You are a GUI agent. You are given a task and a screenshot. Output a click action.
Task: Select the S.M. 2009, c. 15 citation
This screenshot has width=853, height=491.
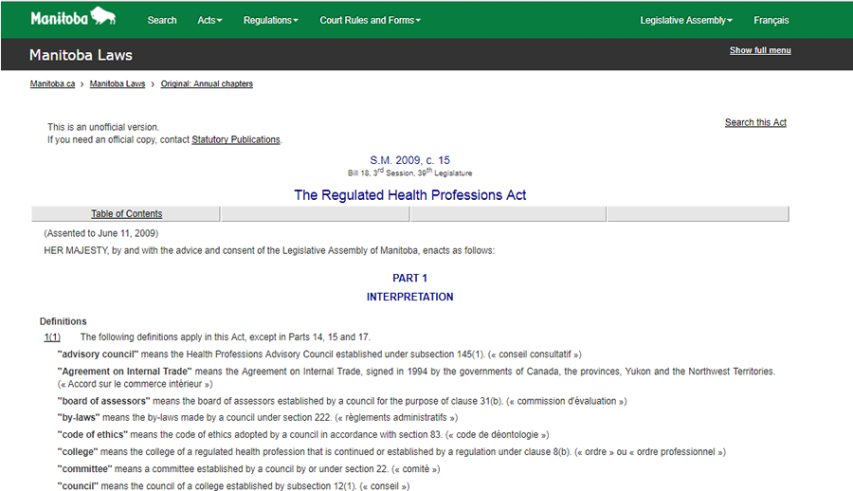point(410,160)
